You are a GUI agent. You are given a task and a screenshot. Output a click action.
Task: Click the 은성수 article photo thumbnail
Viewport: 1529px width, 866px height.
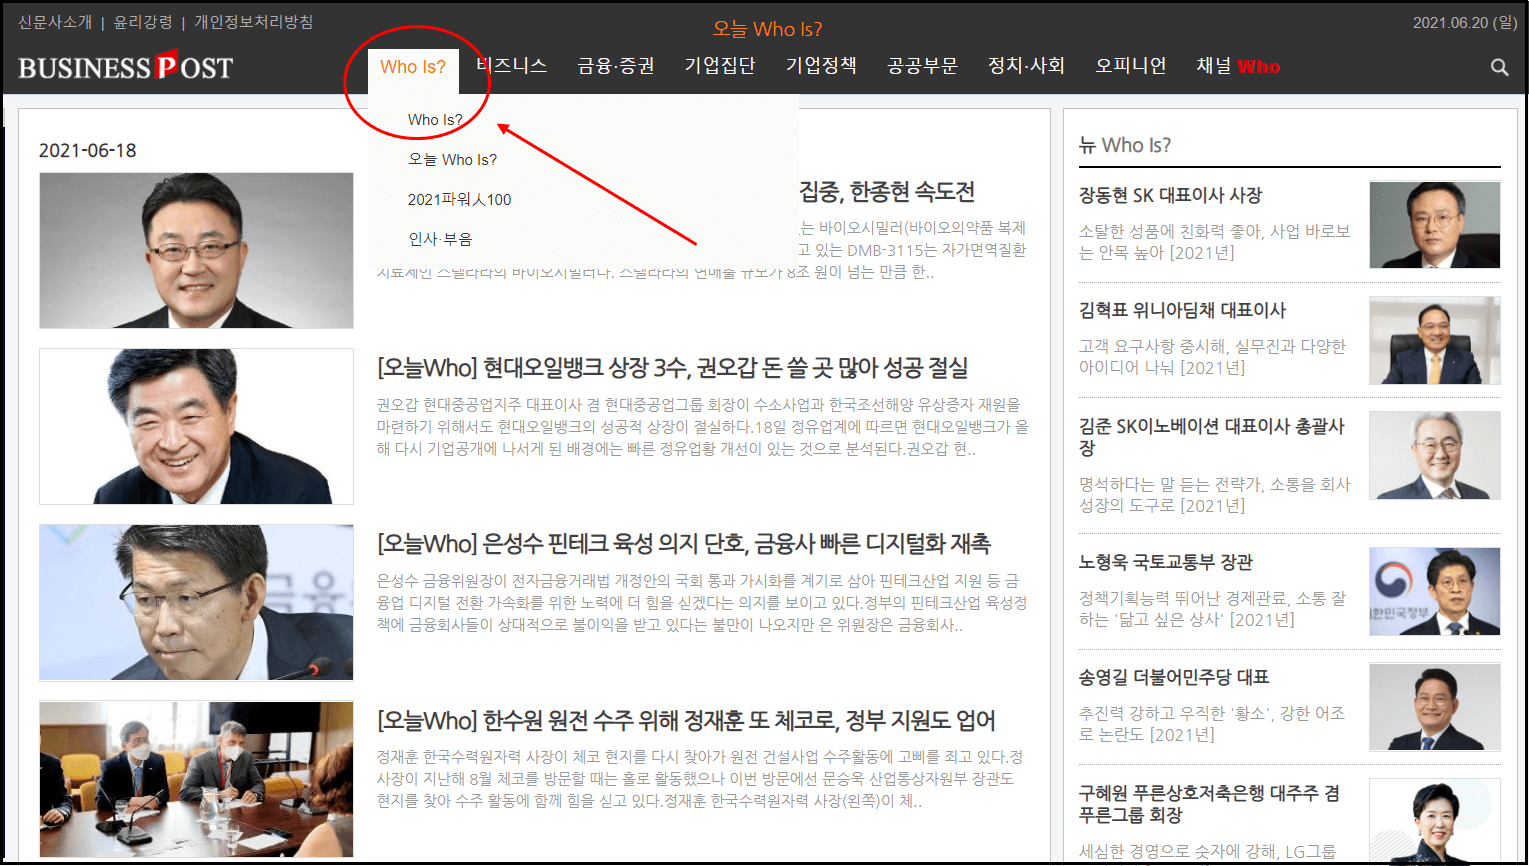[x=195, y=602]
